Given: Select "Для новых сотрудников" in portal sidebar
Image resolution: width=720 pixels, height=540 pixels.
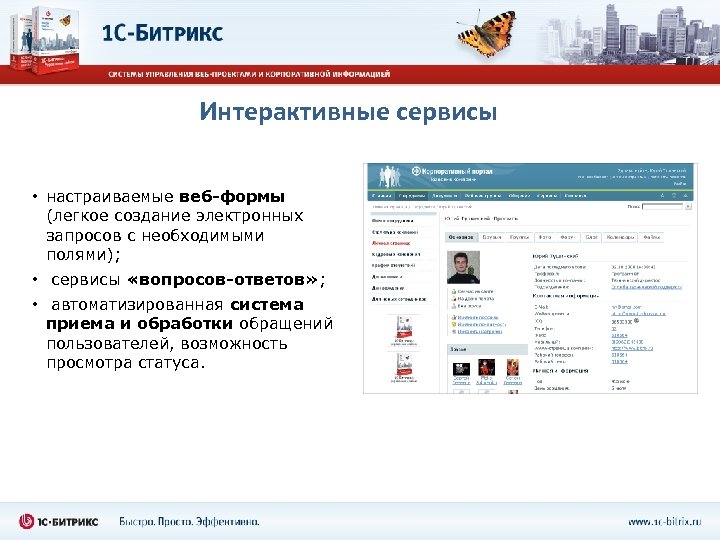Looking at the screenshot, I should coord(399,299).
